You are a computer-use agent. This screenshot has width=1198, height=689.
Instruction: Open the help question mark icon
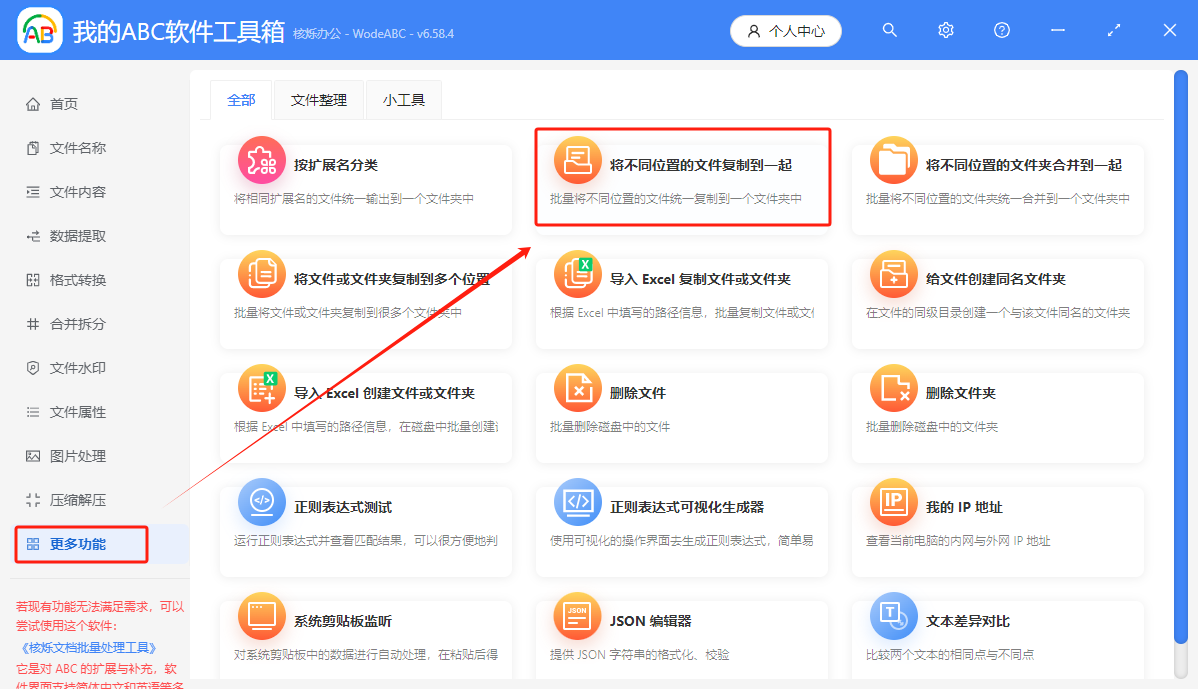click(1001, 30)
